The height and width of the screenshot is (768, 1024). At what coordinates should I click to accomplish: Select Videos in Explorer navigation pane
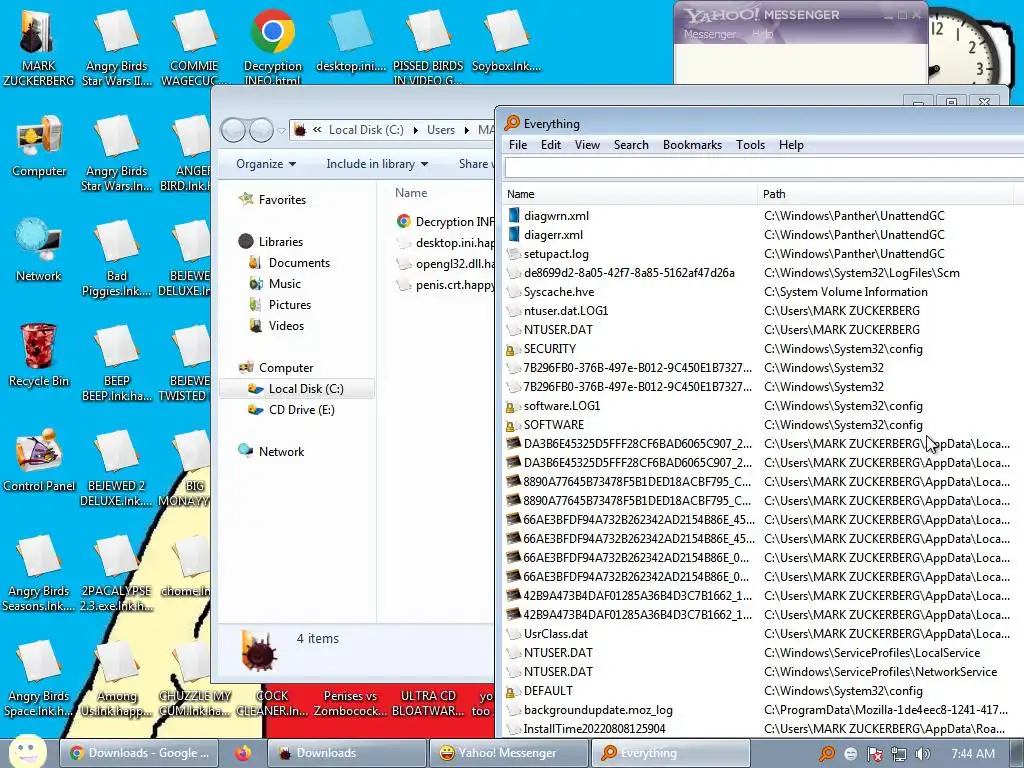coord(286,325)
